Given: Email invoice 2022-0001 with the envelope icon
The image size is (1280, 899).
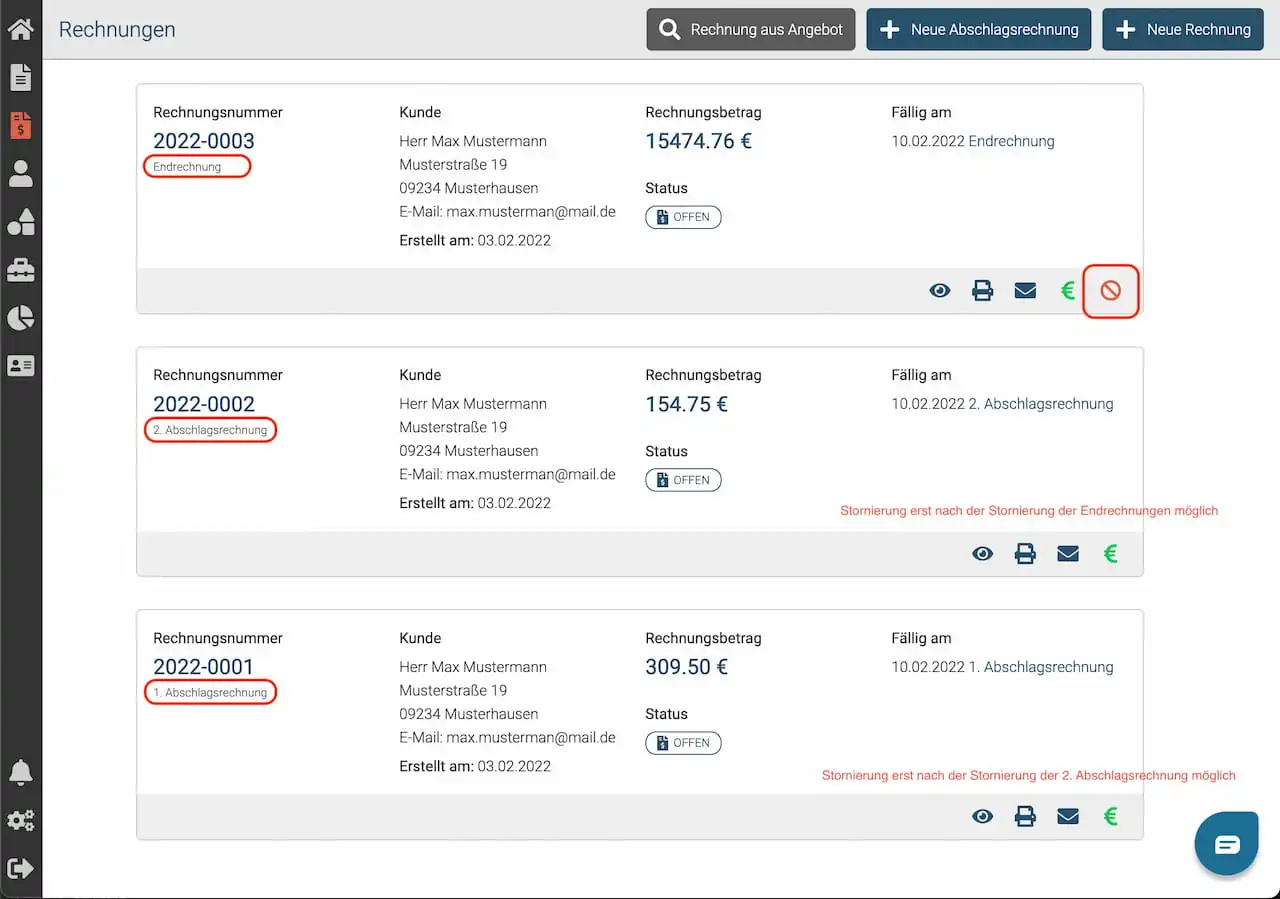Looking at the screenshot, I should (1068, 817).
